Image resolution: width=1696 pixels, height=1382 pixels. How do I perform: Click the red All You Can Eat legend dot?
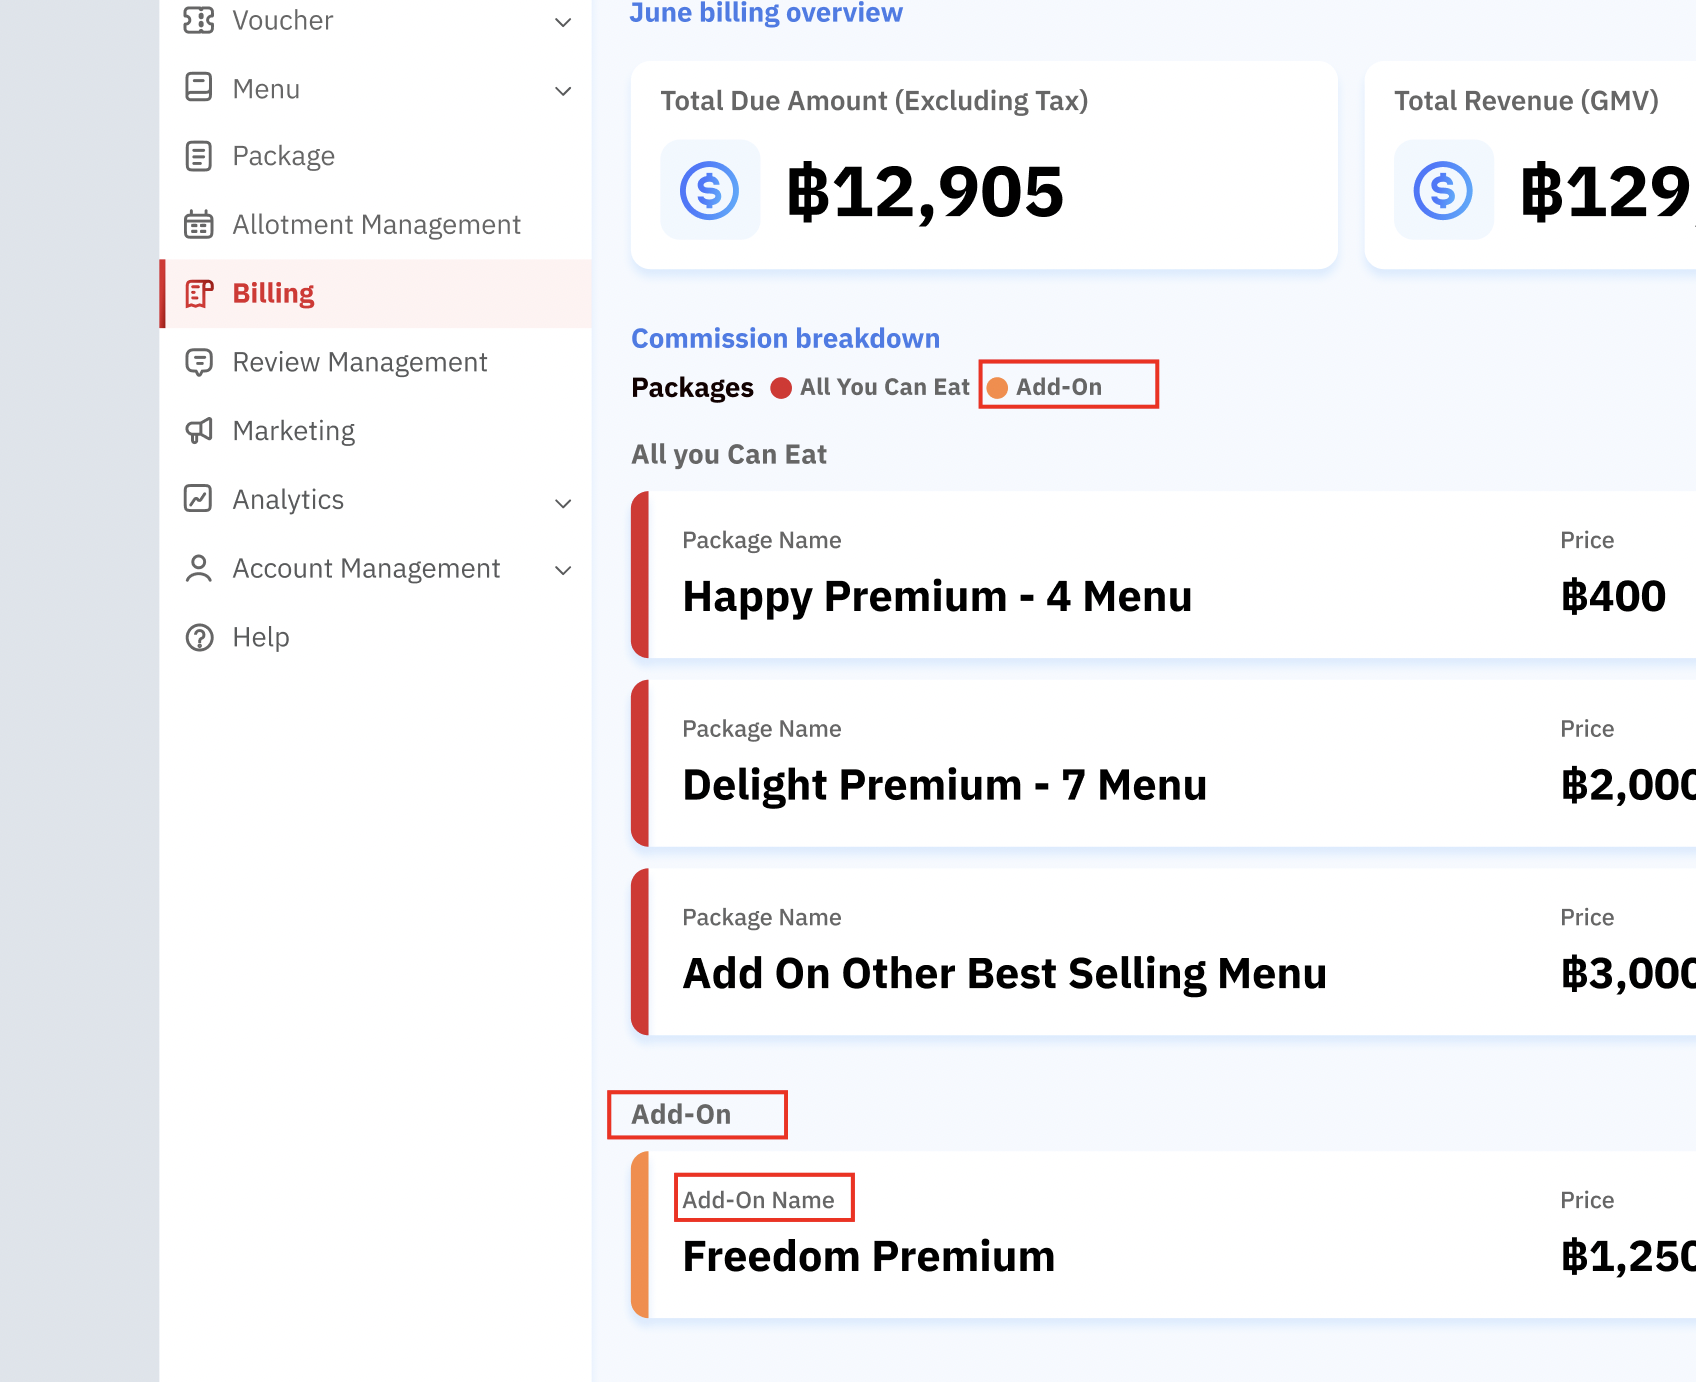point(781,388)
